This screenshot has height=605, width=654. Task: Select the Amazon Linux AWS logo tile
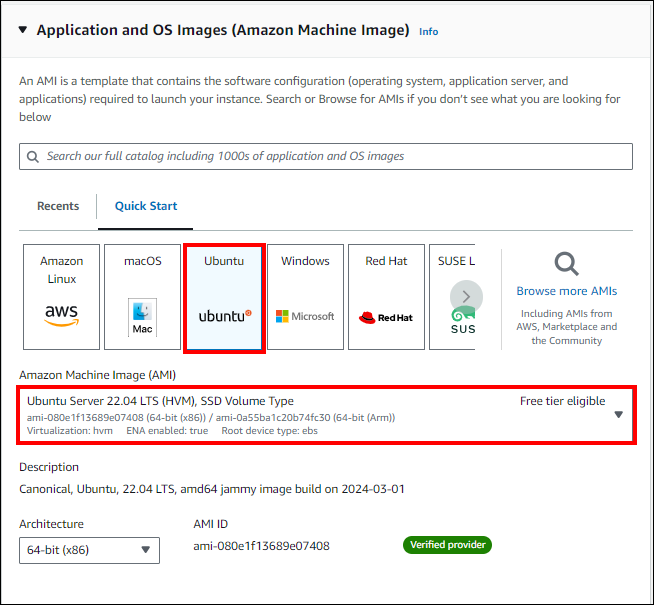tap(61, 297)
